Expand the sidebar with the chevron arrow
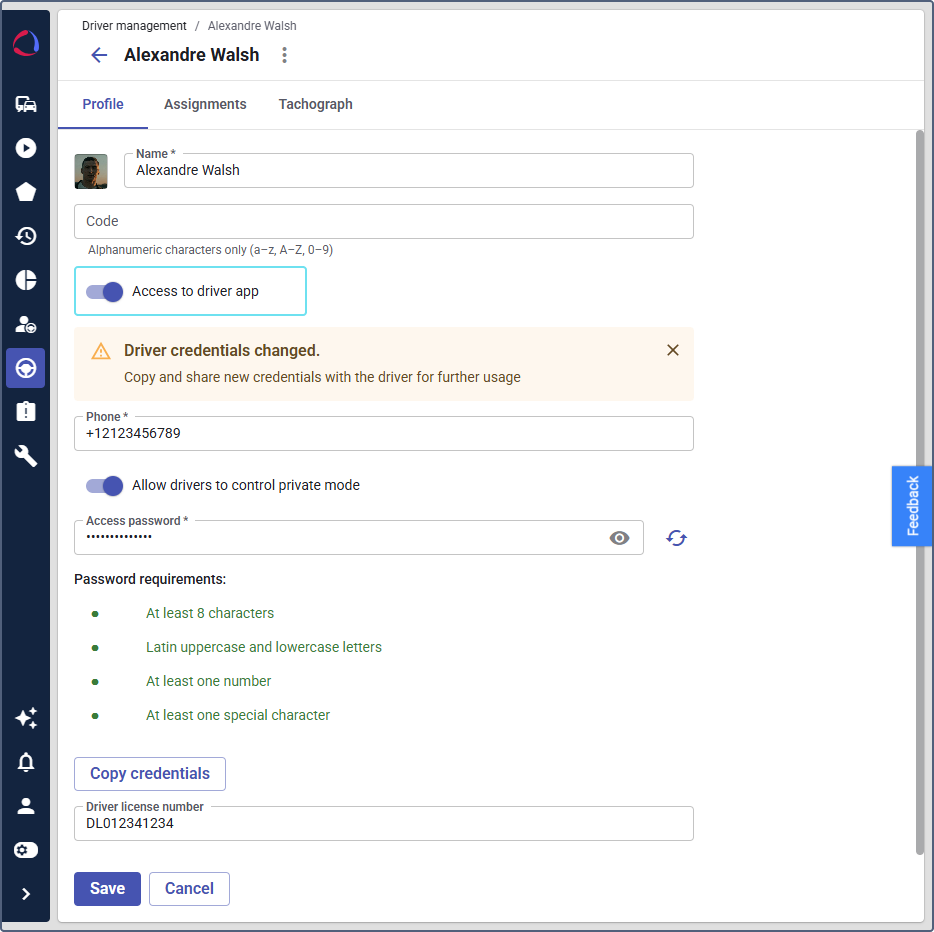Image resolution: width=934 pixels, height=932 pixels. tap(26, 894)
